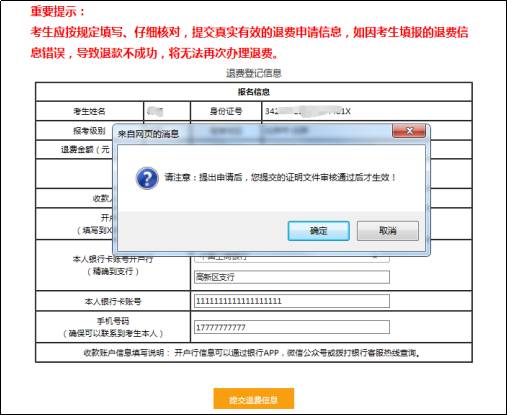The image size is (507, 415).
Task: Click the 高新区支行 branch input field
Action: [292, 277]
